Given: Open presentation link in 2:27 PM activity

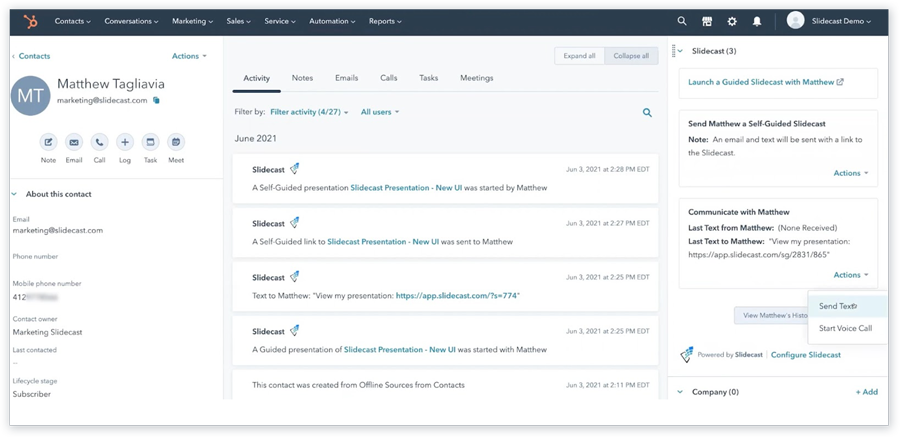Looking at the screenshot, I should 383,242.
